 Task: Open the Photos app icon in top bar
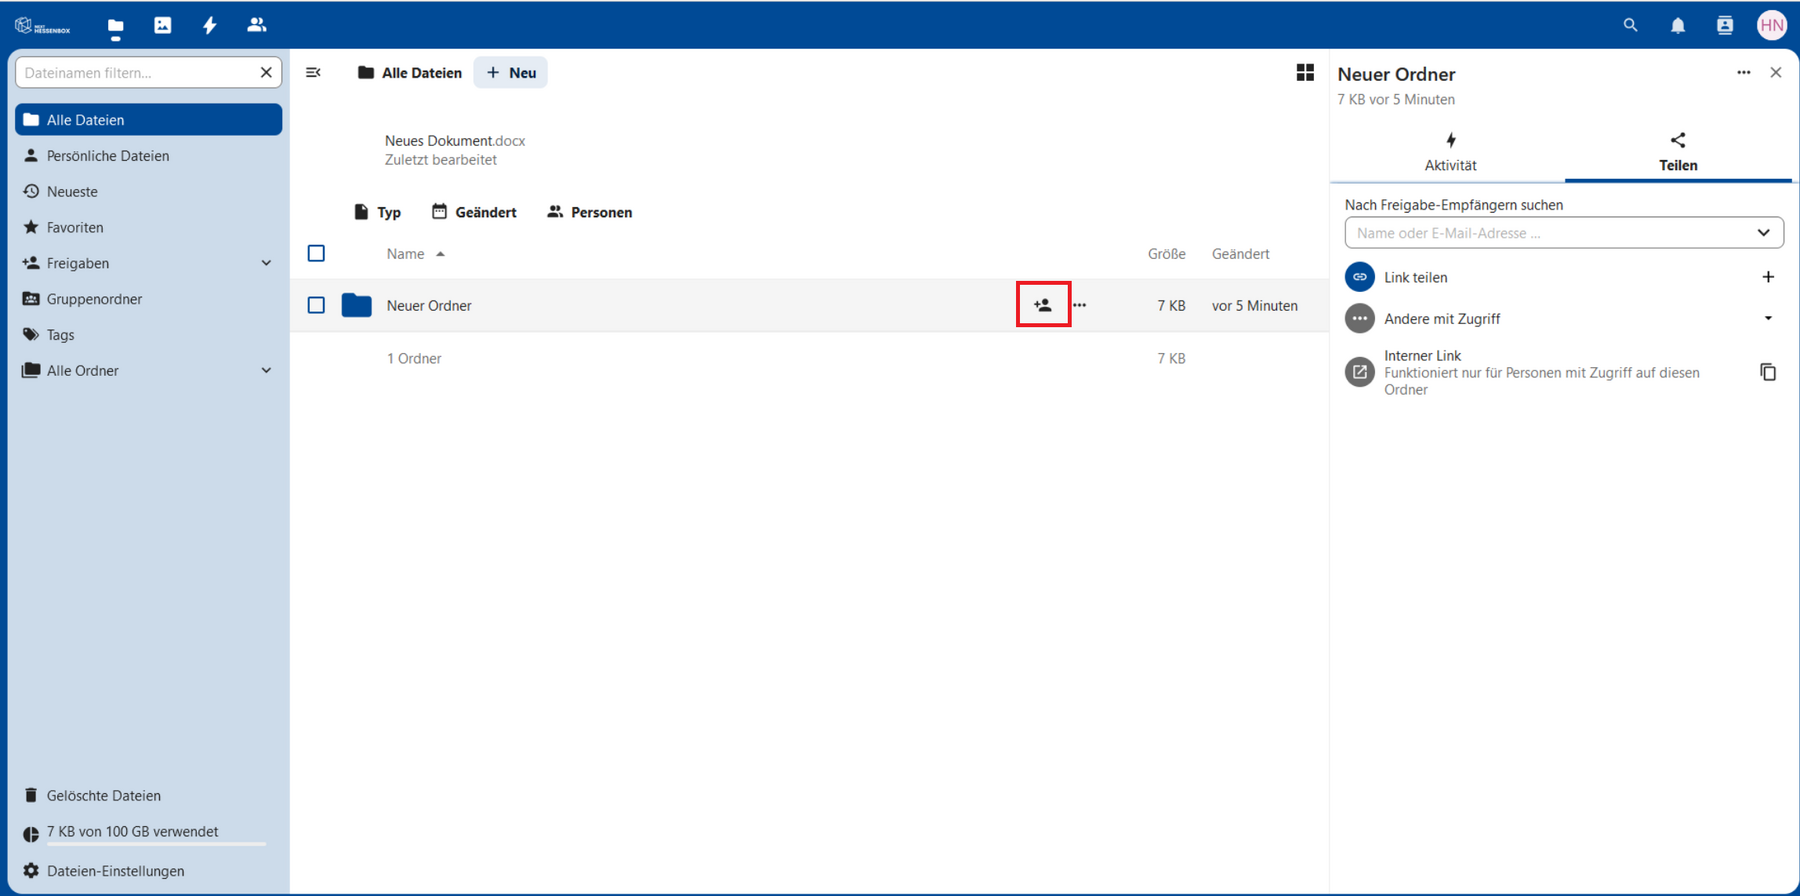[162, 26]
